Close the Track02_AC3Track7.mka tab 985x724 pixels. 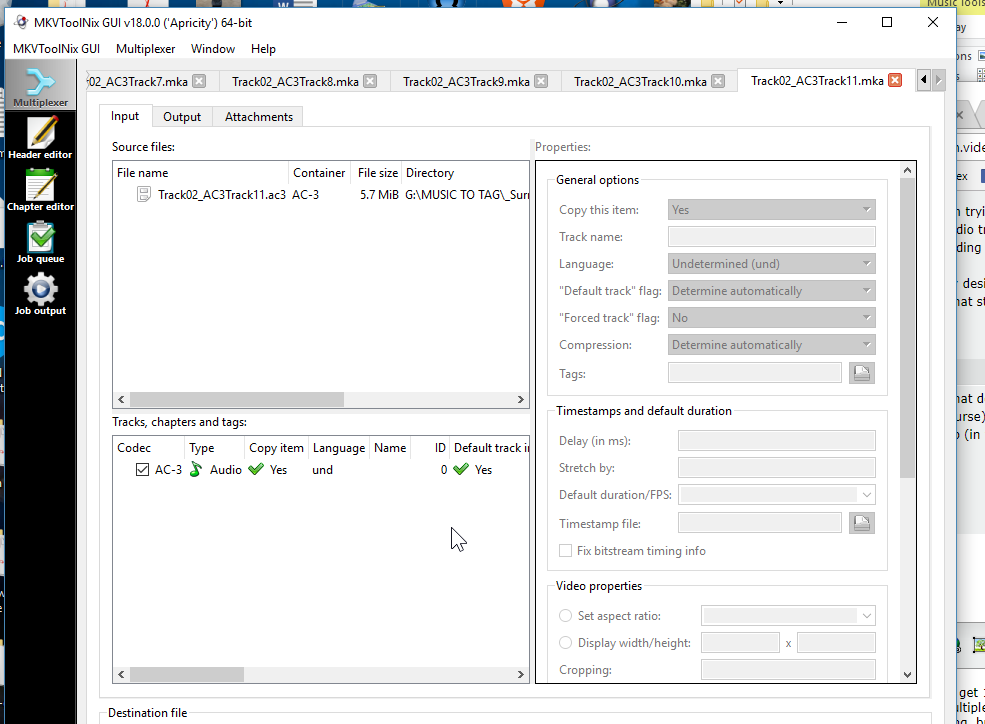tap(199, 81)
